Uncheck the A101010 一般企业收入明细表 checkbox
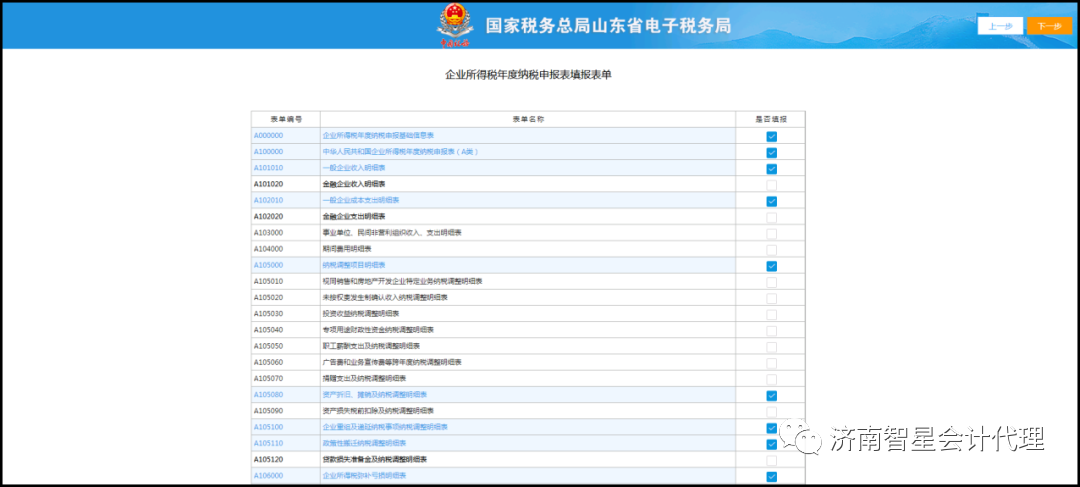 771,169
